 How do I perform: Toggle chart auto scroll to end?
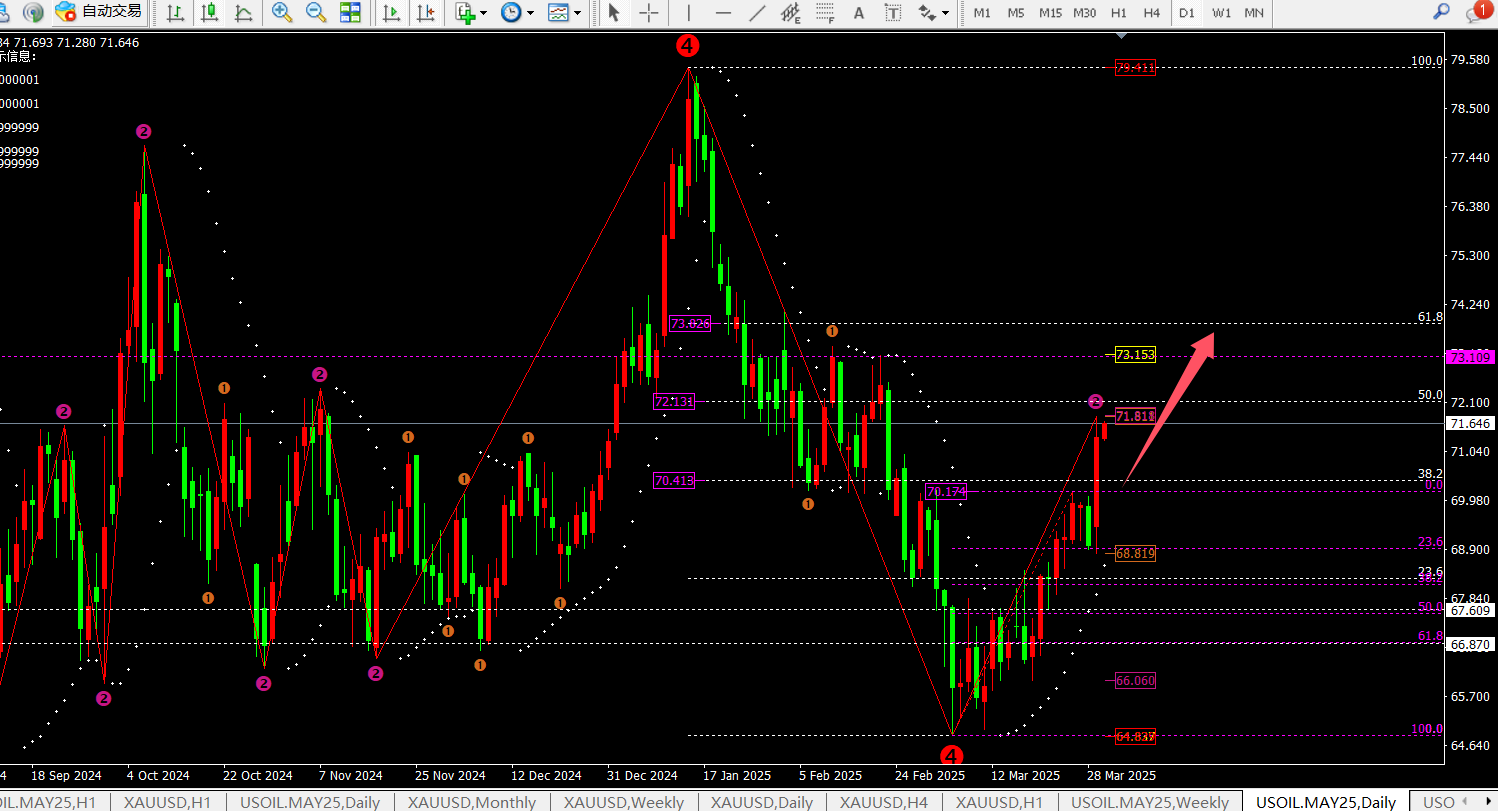(x=392, y=13)
